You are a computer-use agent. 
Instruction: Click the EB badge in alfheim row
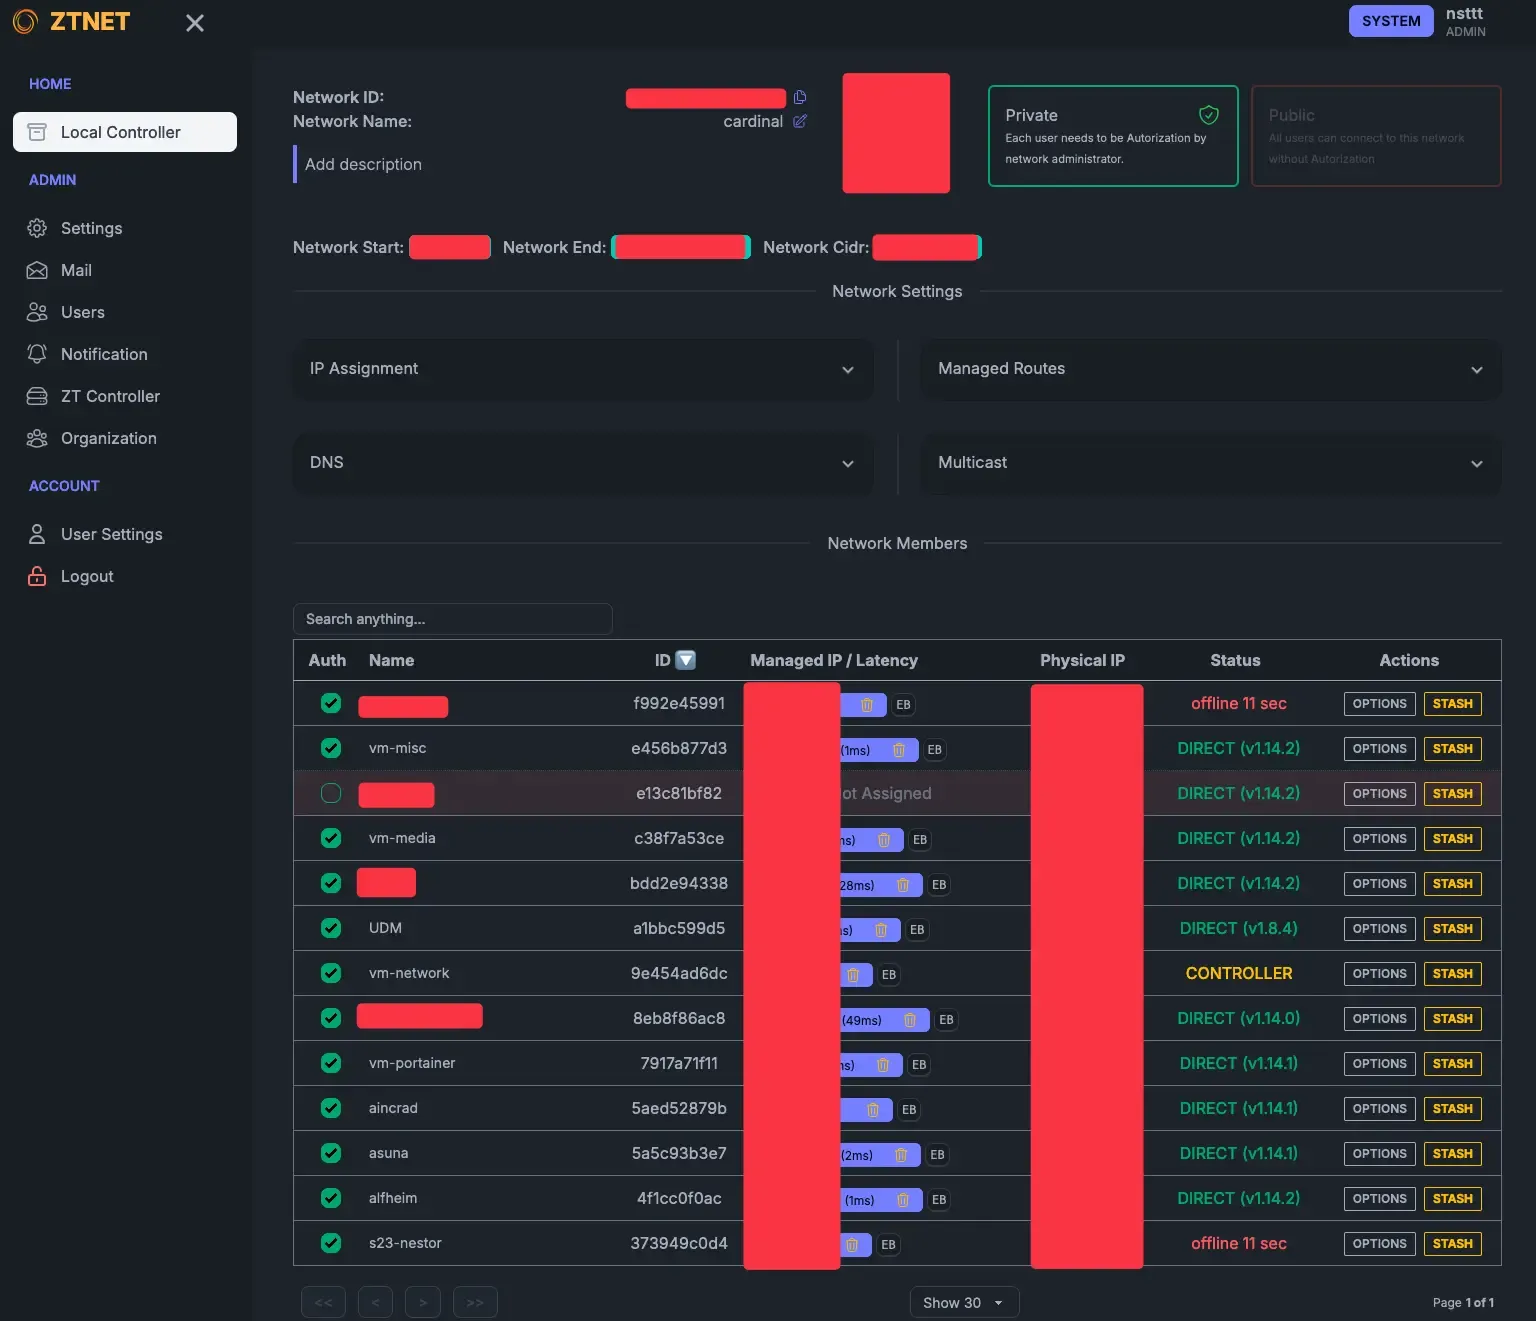pyautogui.click(x=939, y=1200)
